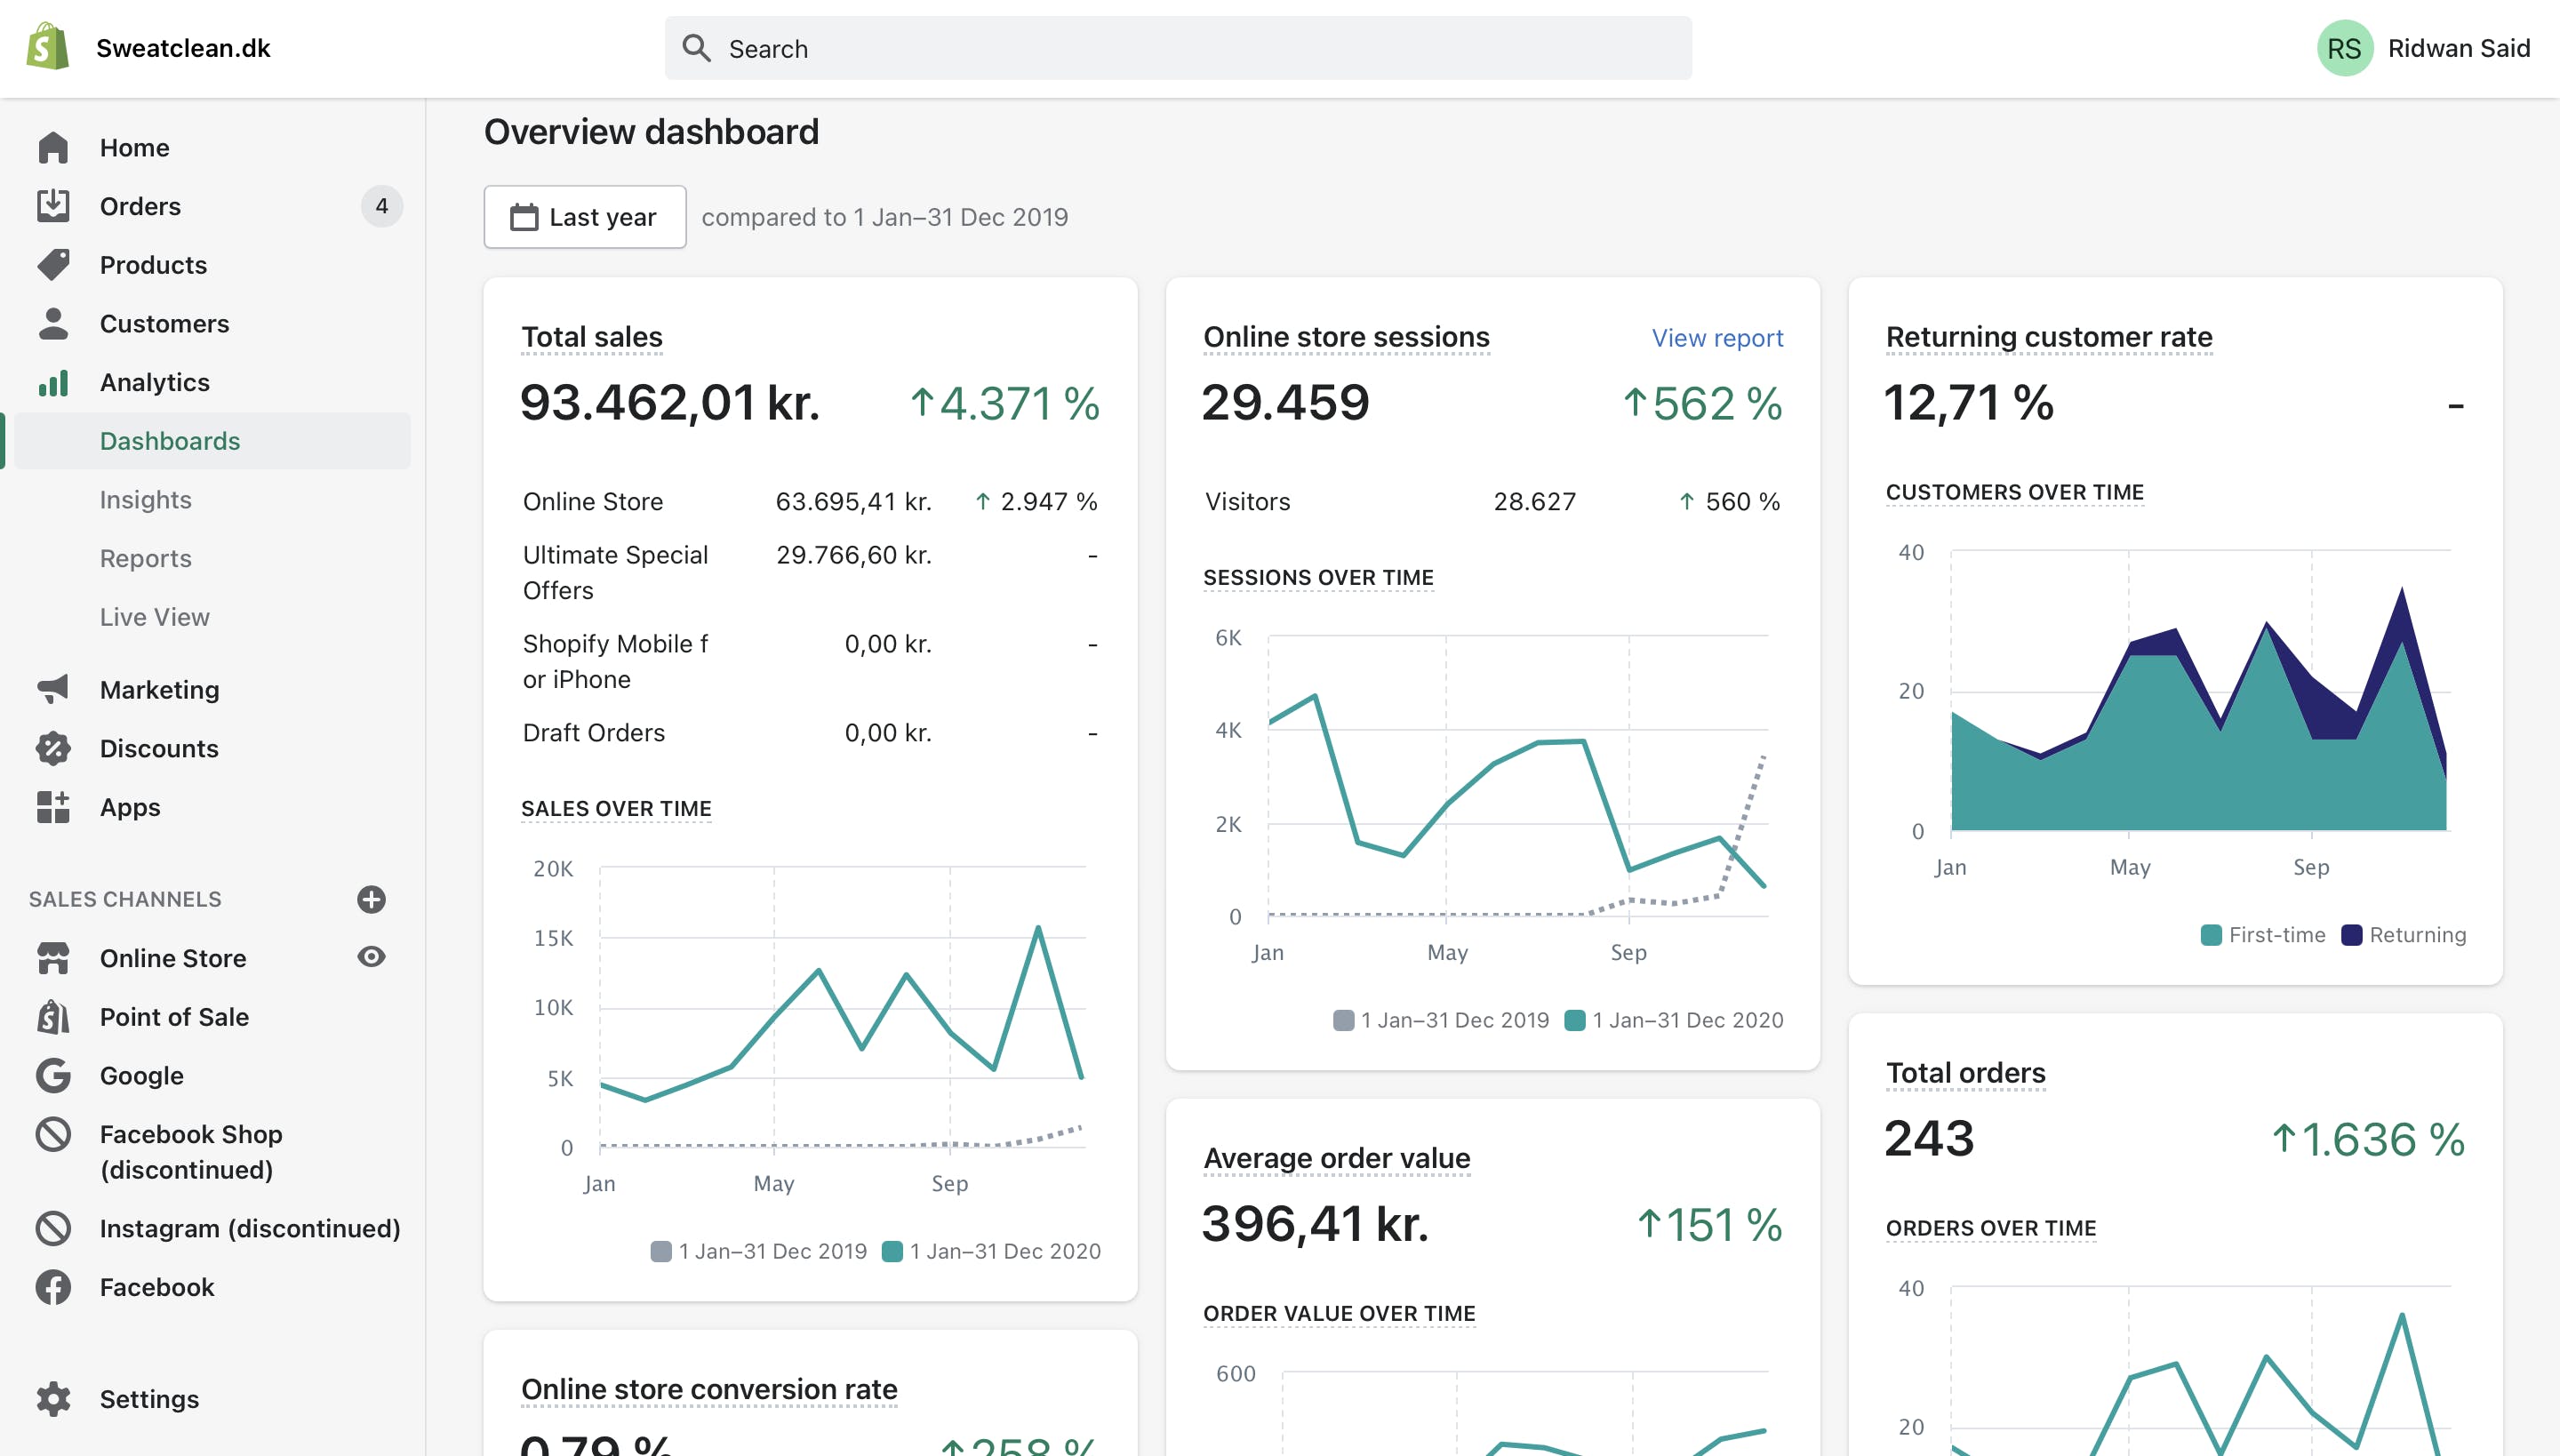Toggle First-time customers legend swatch

2211,935
